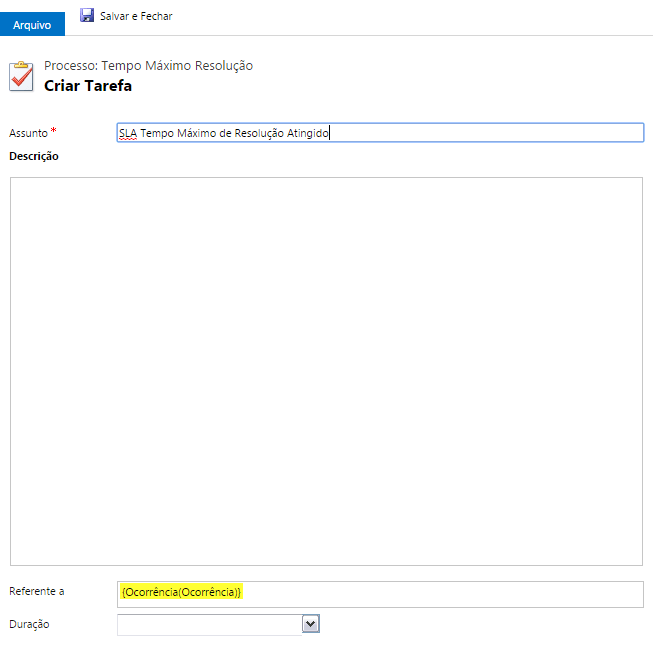This screenshot has width=653, height=647.
Task: Expand the Duração dropdown arrow
Action: pos(310,624)
